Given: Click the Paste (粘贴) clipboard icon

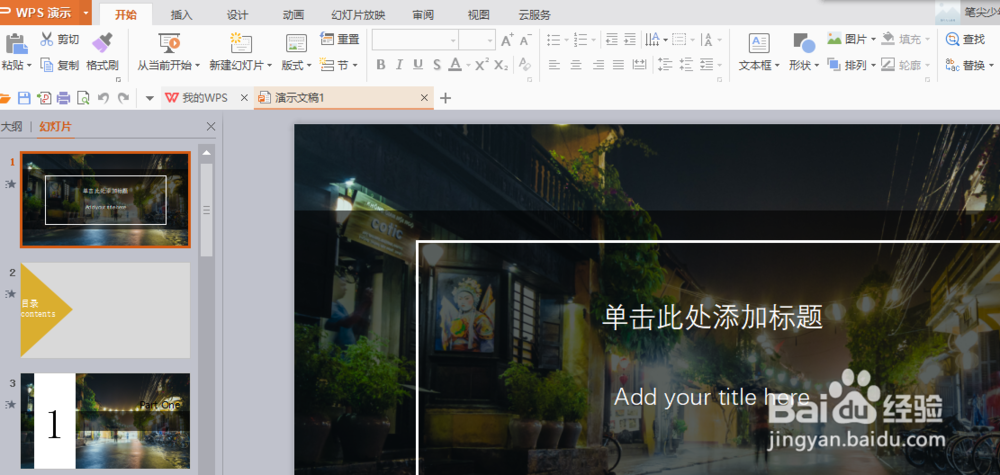Looking at the screenshot, I should pyautogui.click(x=15, y=43).
